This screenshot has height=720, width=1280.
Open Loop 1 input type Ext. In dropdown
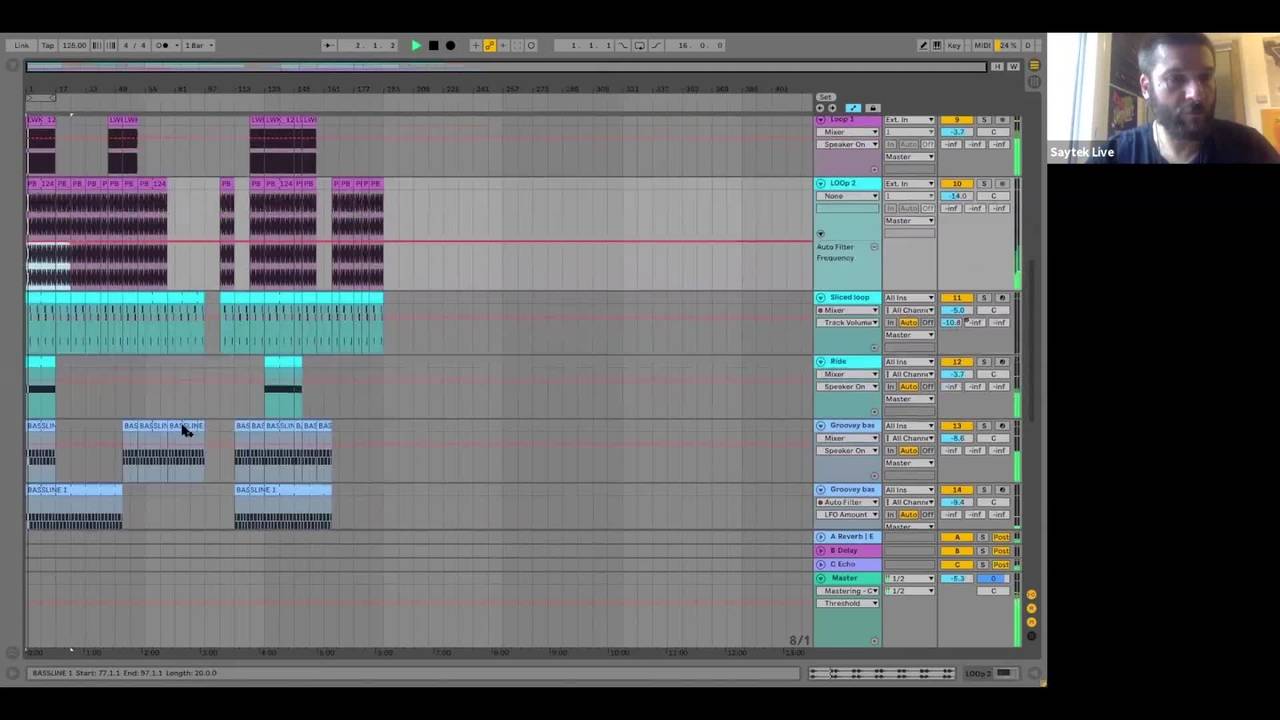(x=909, y=120)
